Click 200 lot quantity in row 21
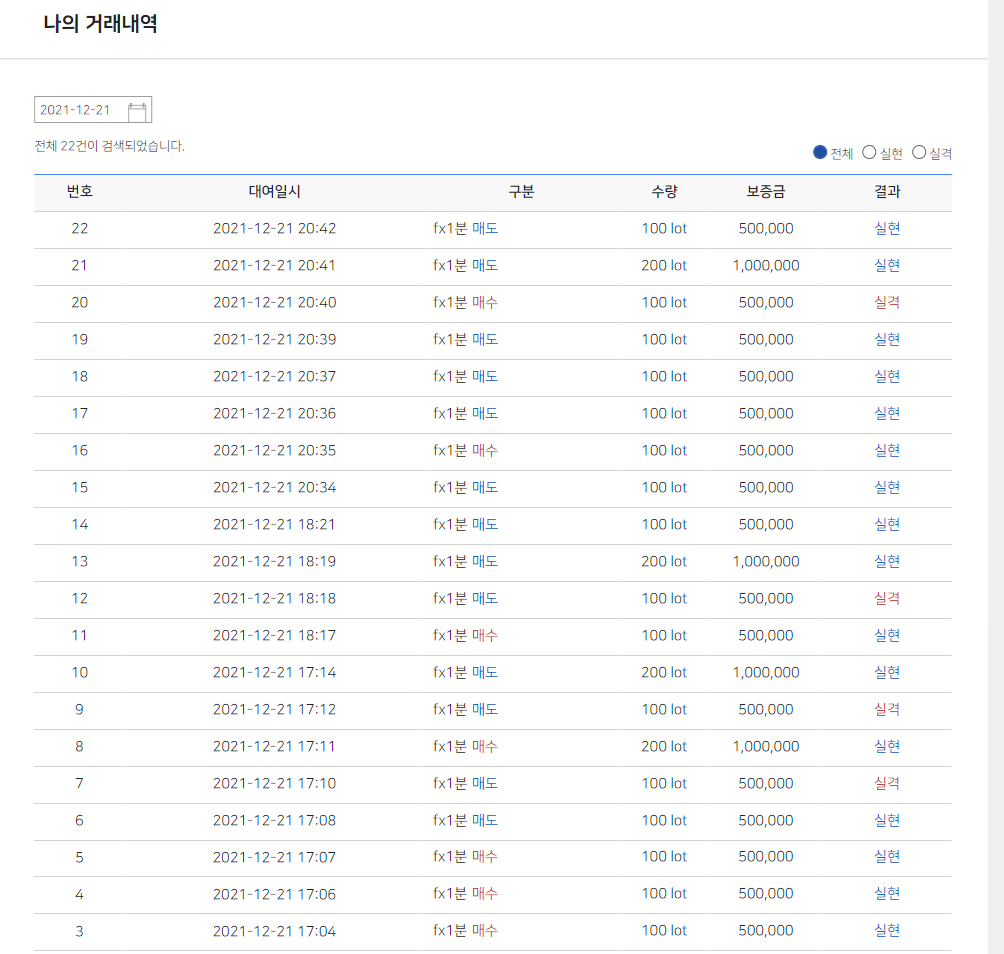The height and width of the screenshot is (954, 1004). tap(664, 266)
